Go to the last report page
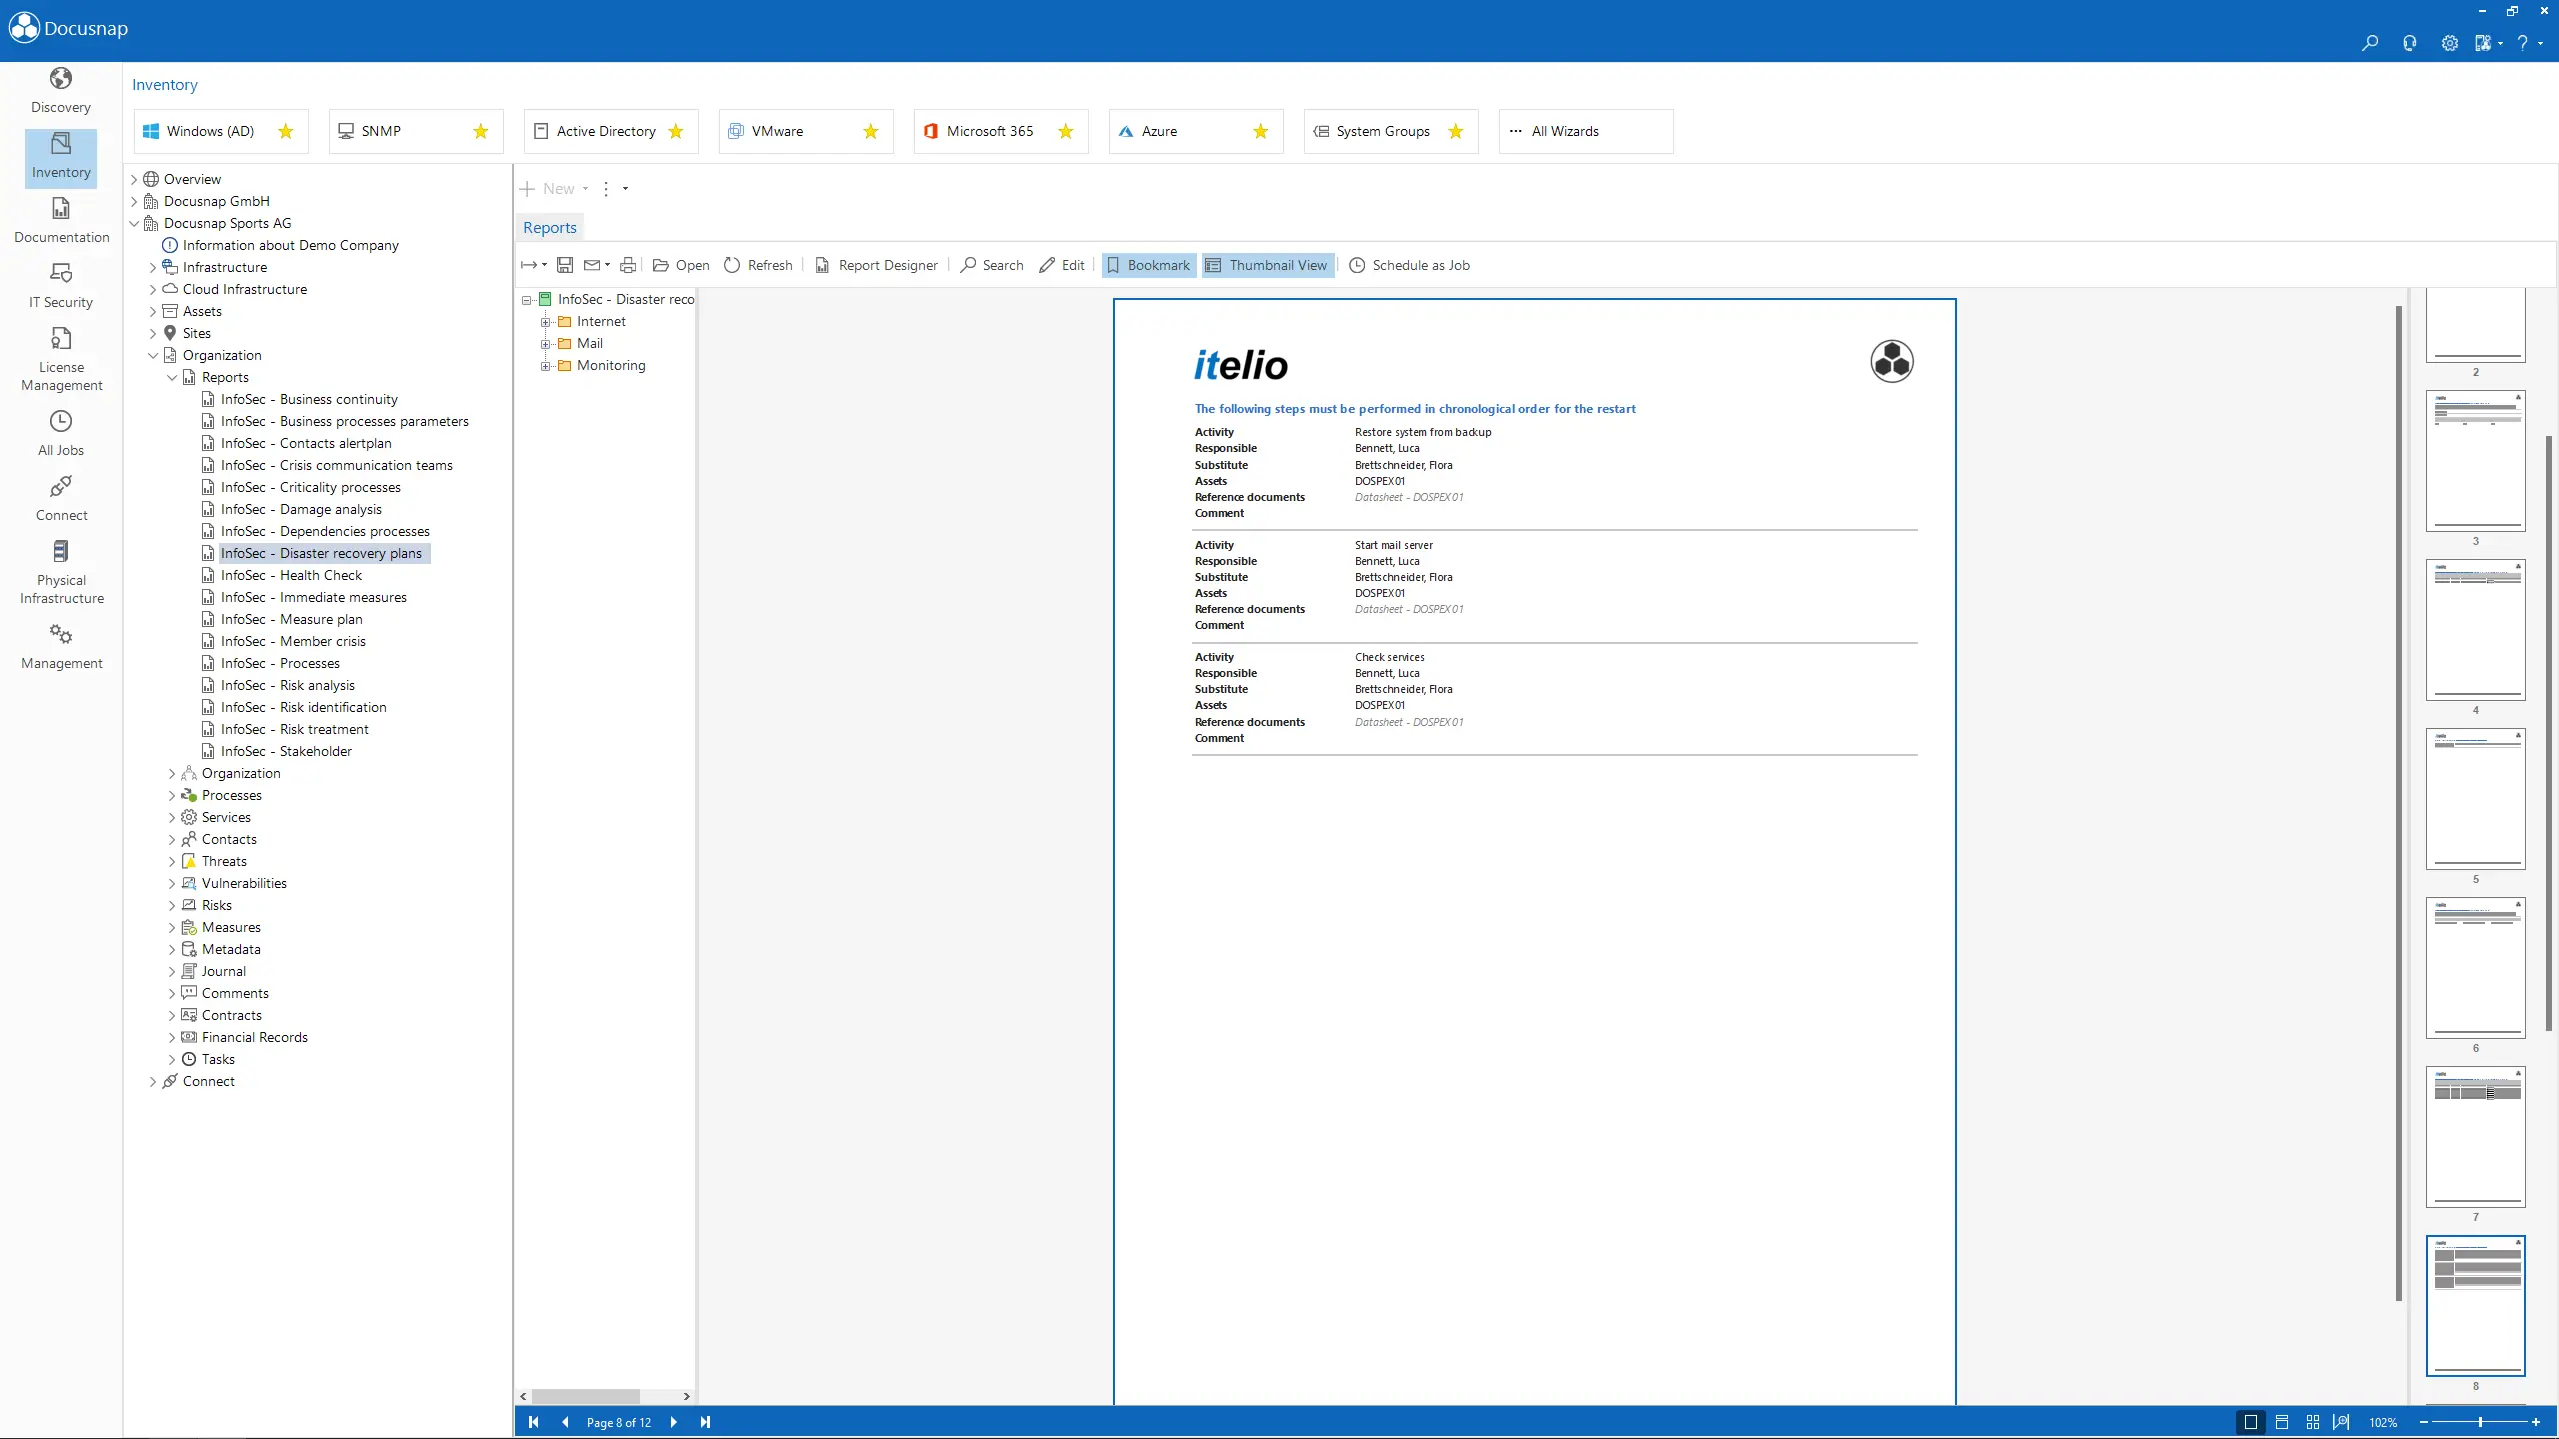 pos(705,1422)
